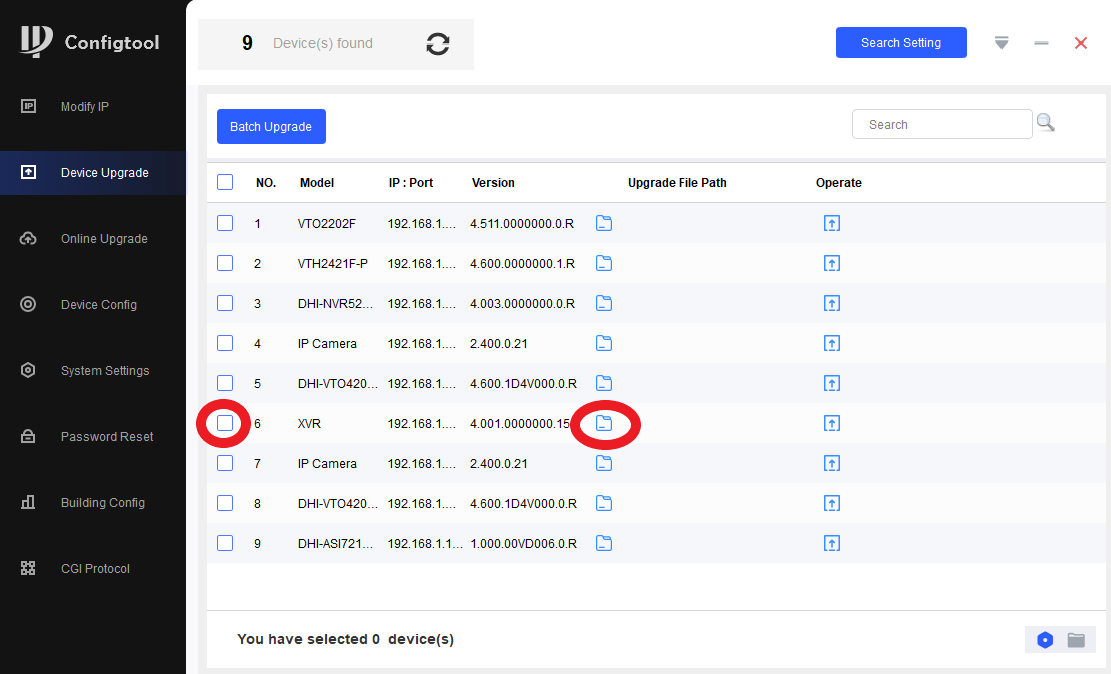Open the folder icon at bottom right
1111x674 pixels.
coord(1076,640)
